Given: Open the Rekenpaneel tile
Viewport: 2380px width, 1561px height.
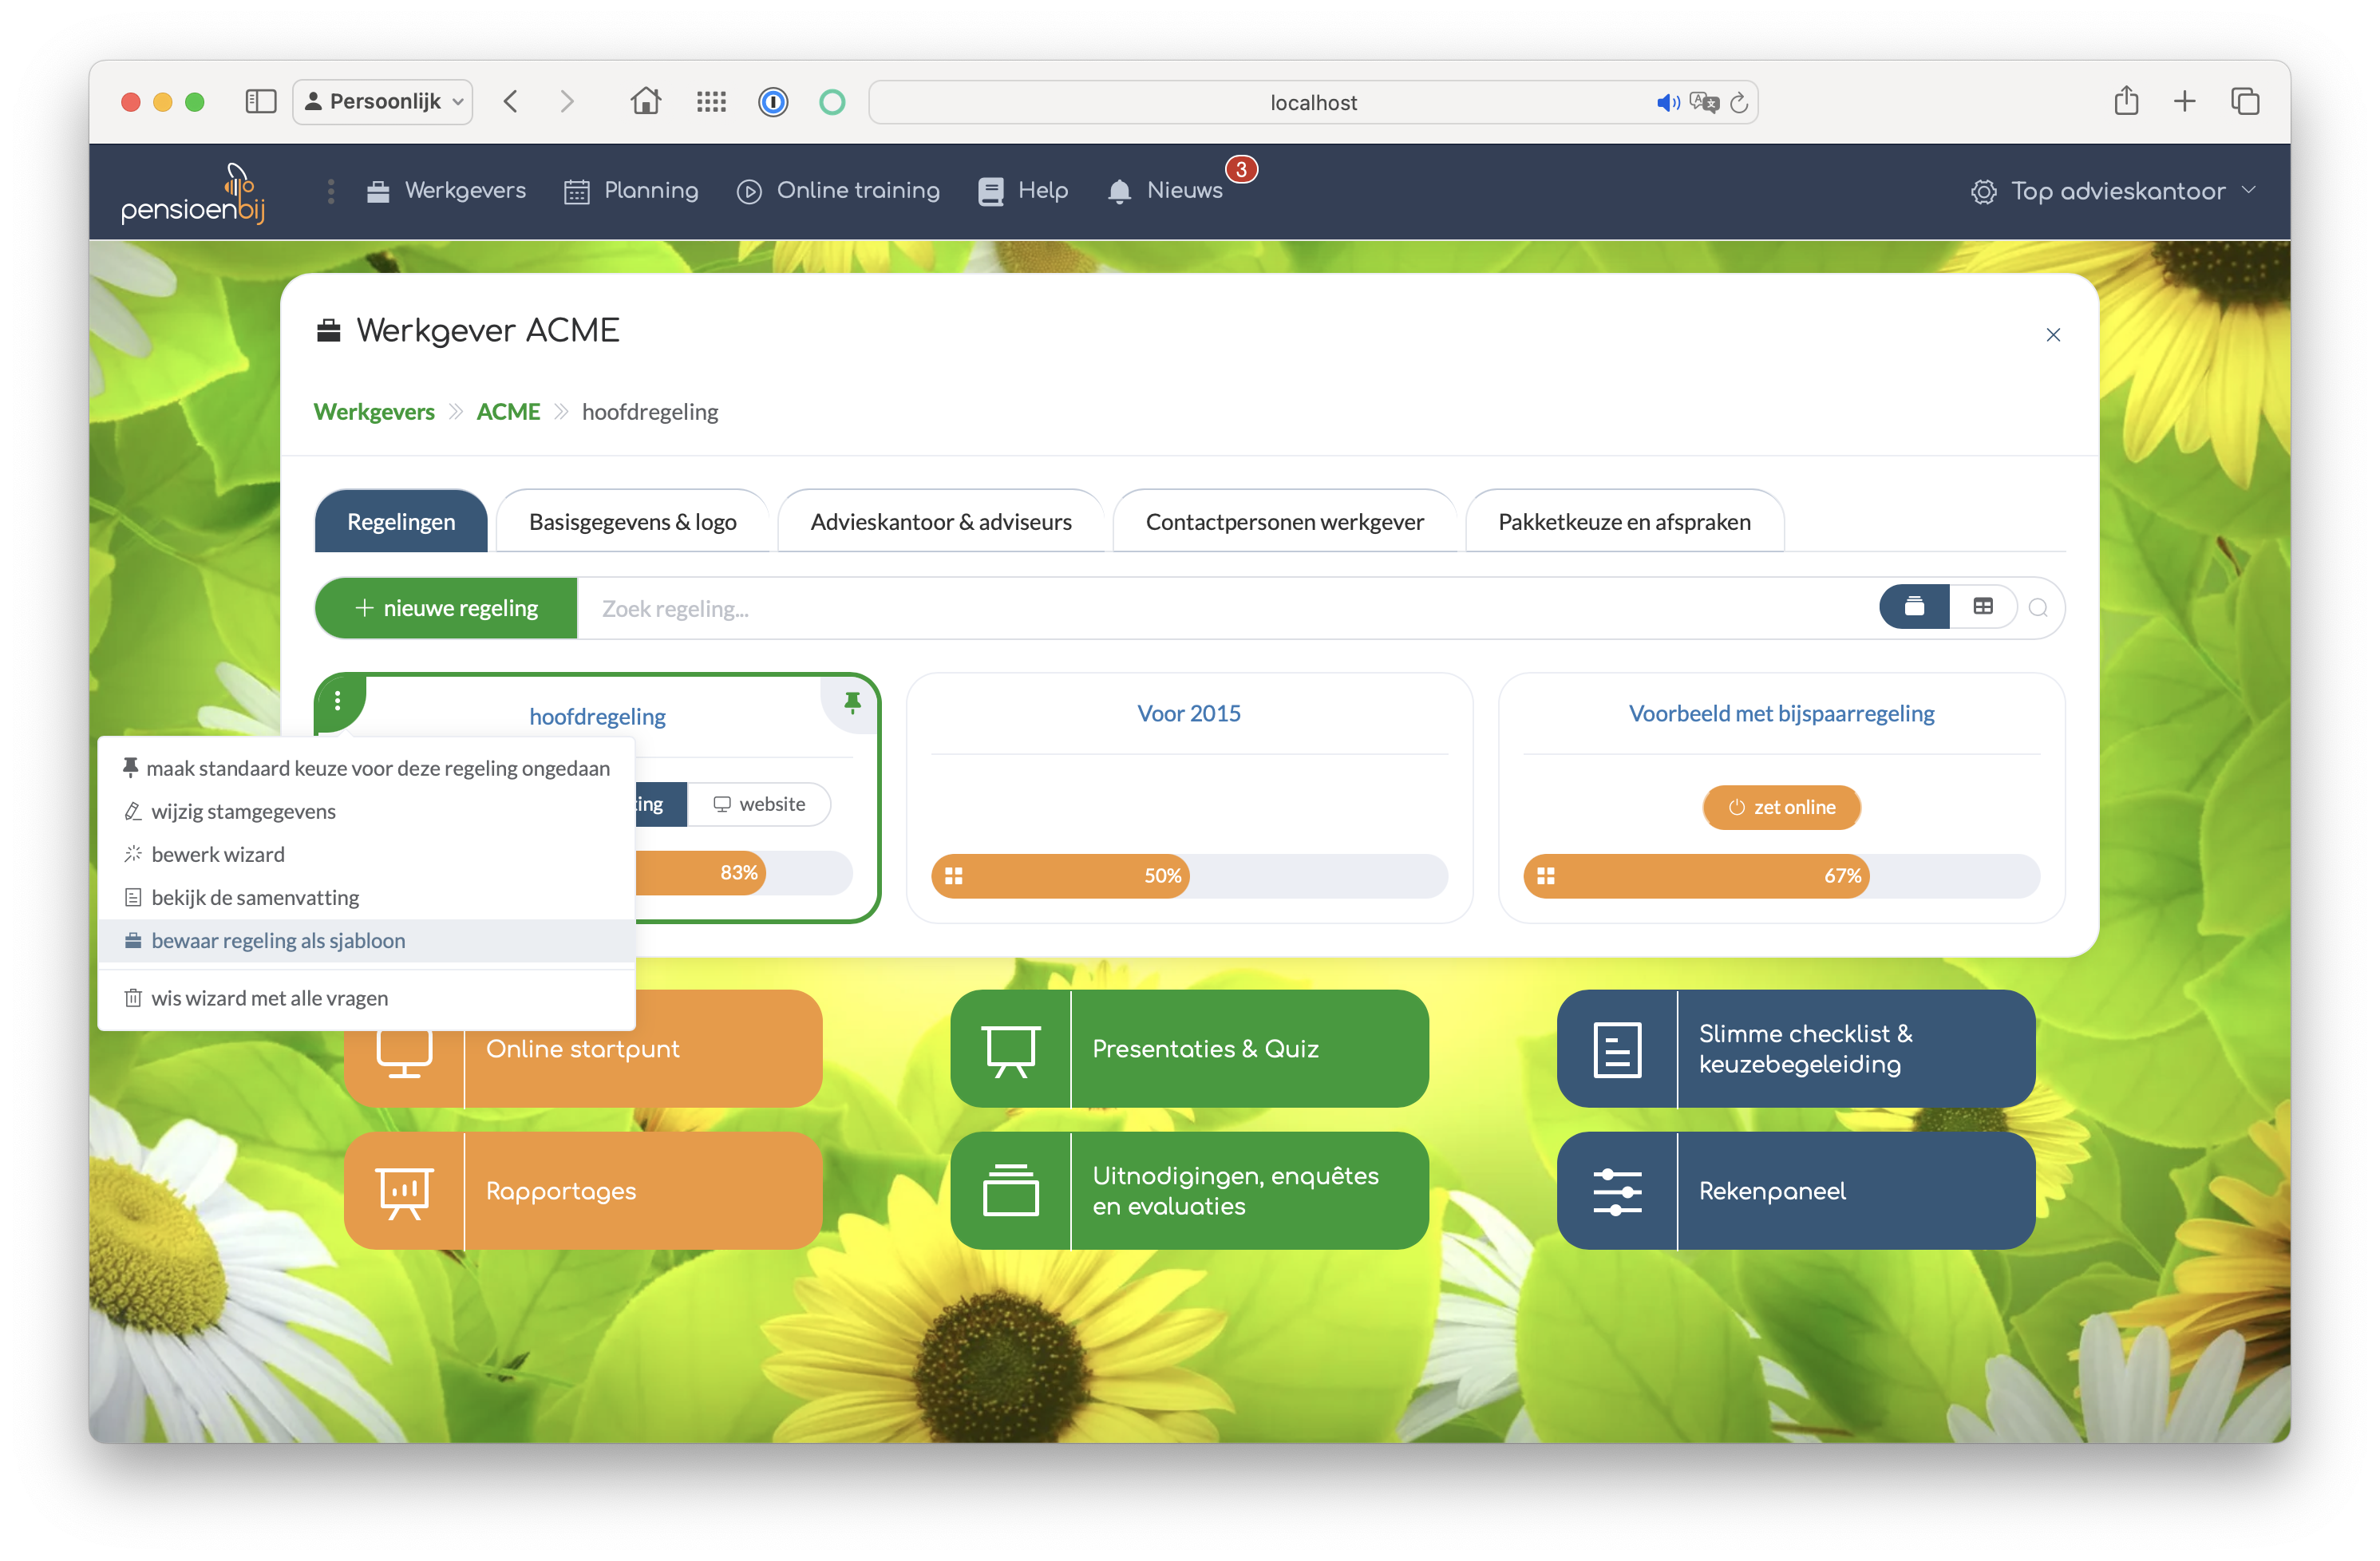Looking at the screenshot, I should 1796,1191.
